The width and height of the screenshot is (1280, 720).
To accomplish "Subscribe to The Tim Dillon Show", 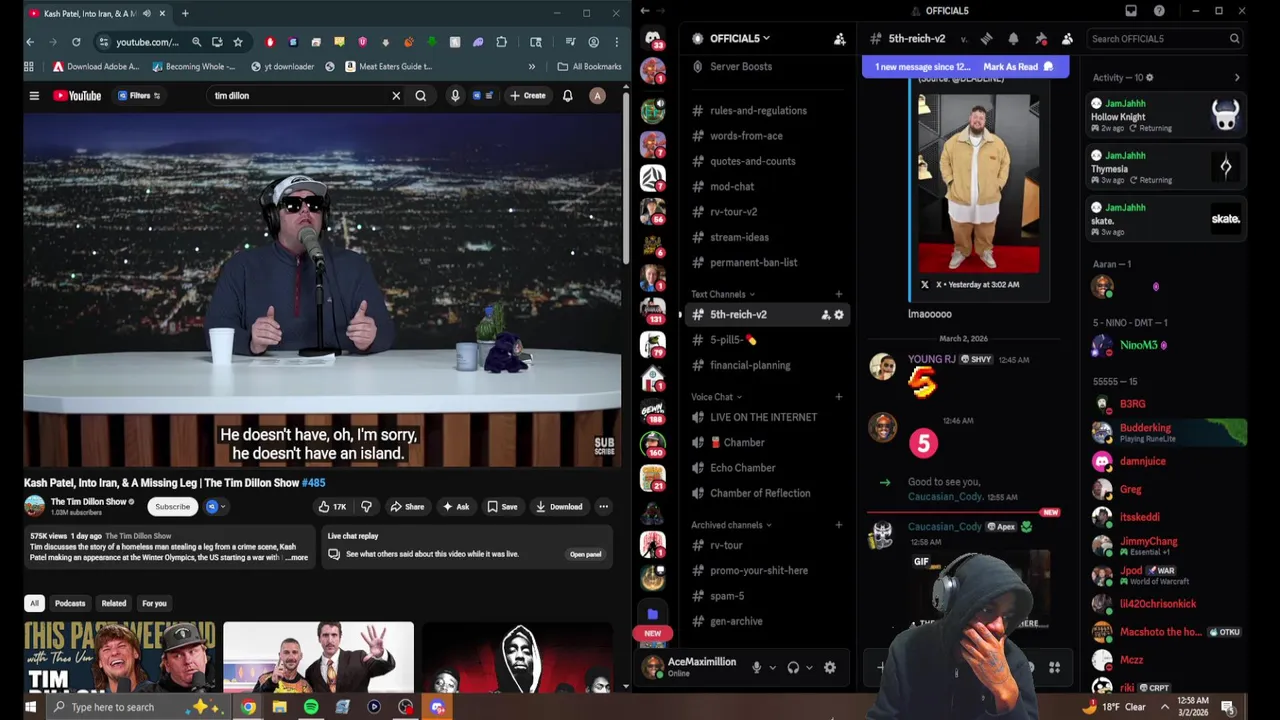I will (172, 507).
